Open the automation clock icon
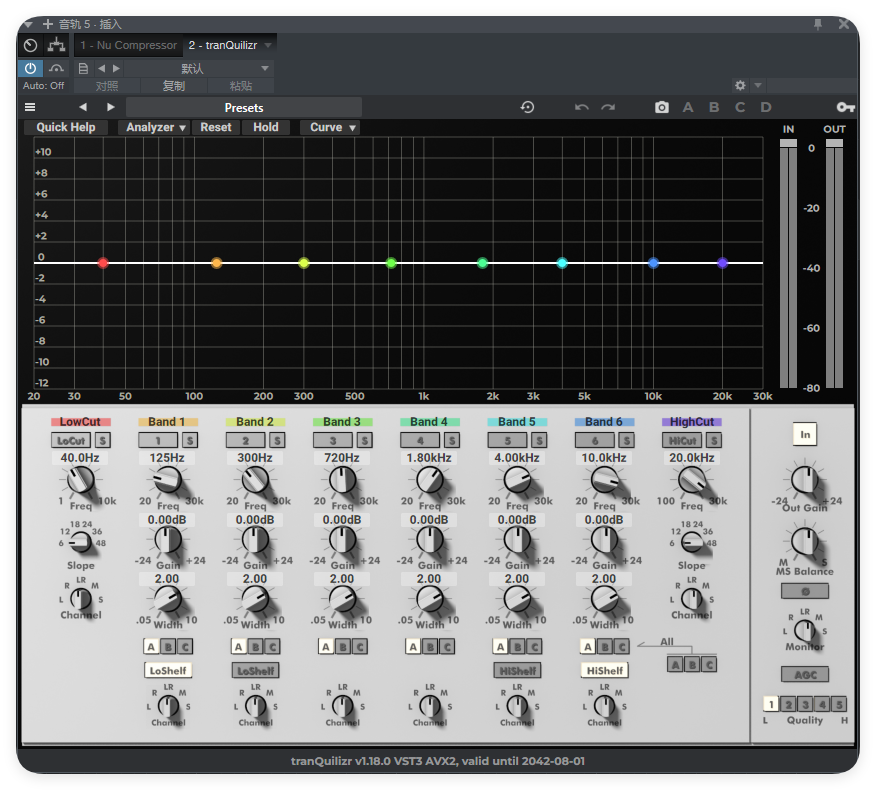Image resolution: width=876 pixels, height=790 pixels. point(31,45)
